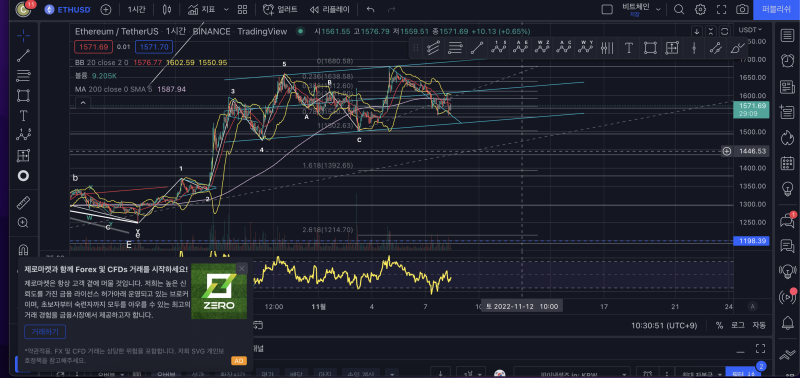The image size is (800, 378).
Task: Open the alarm clock alerts panel
Action: click(x=787, y=61)
